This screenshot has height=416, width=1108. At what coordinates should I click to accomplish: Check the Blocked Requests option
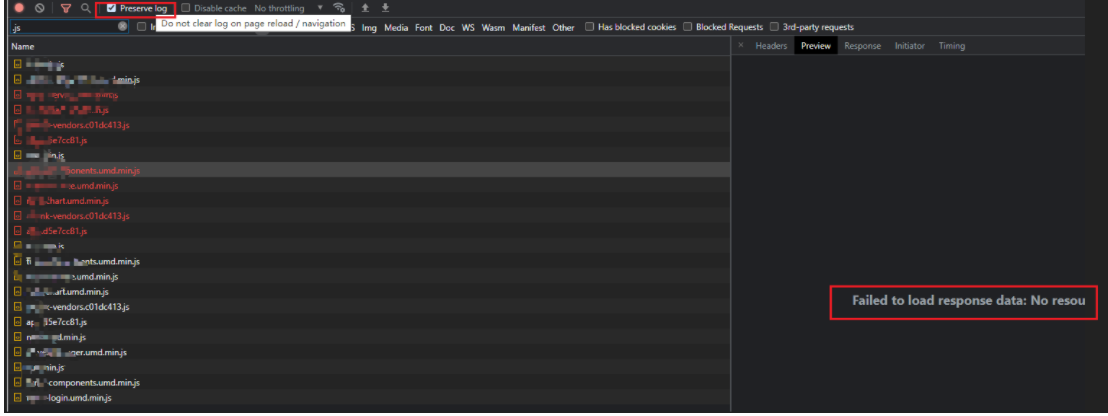pyautogui.click(x=688, y=27)
